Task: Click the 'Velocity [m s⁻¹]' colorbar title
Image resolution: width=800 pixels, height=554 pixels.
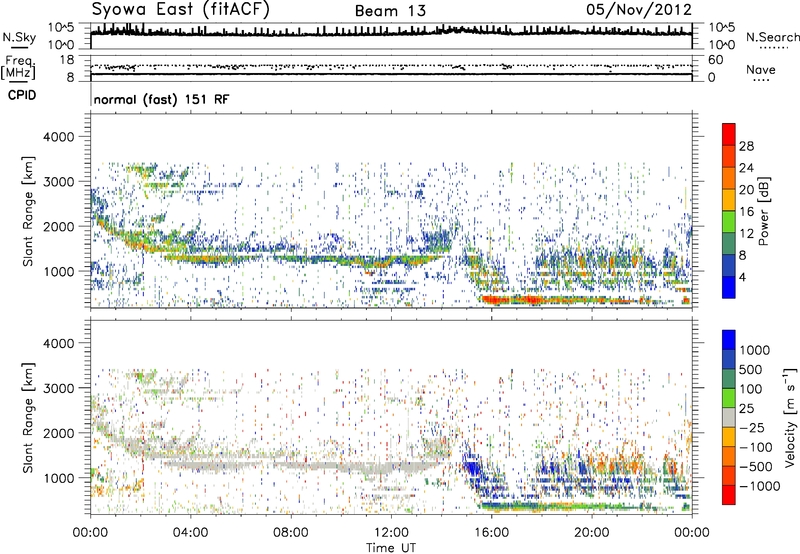Action: click(790, 417)
